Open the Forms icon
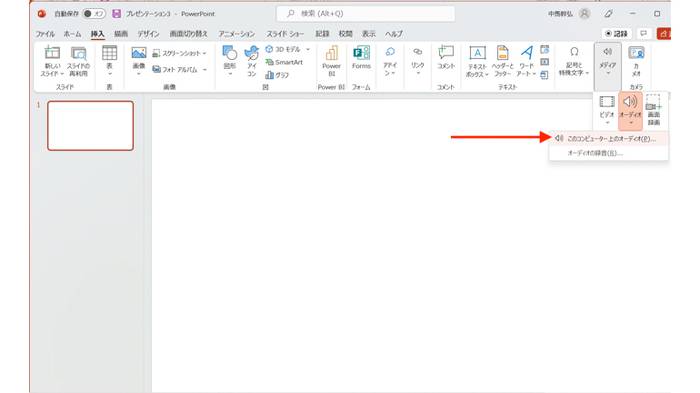 coord(361,58)
